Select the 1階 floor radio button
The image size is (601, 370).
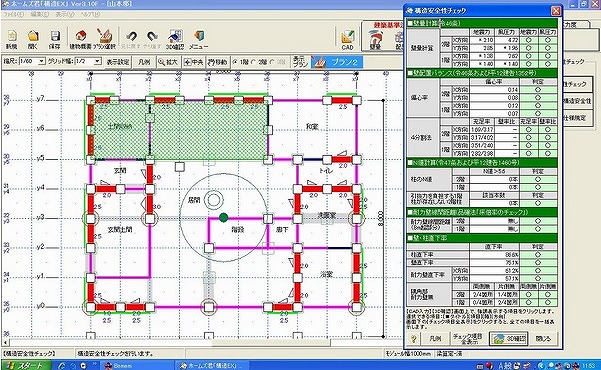(x=235, y=62)
